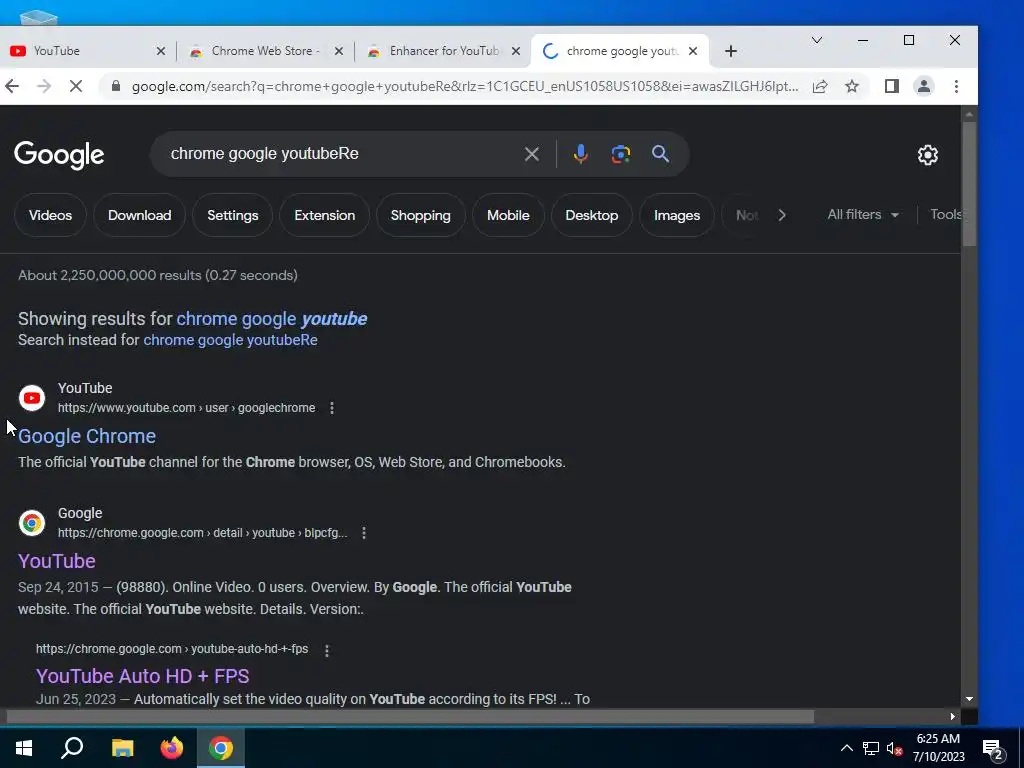
Task: Open the YouTube result title
Action: pyautogui.click(x=57, y=561)
